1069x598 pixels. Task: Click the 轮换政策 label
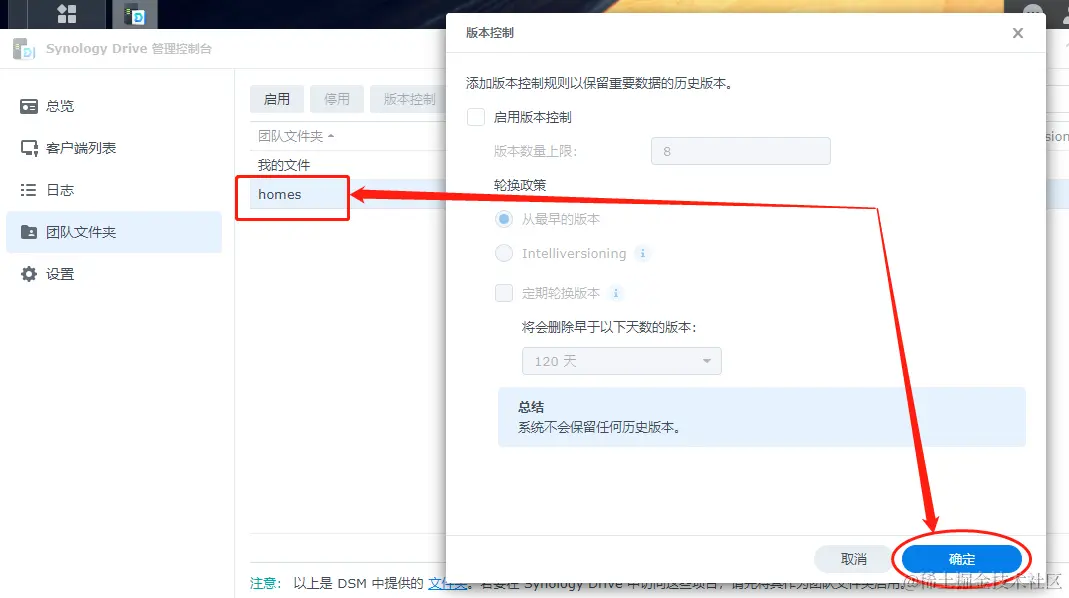tap(520, 185)
